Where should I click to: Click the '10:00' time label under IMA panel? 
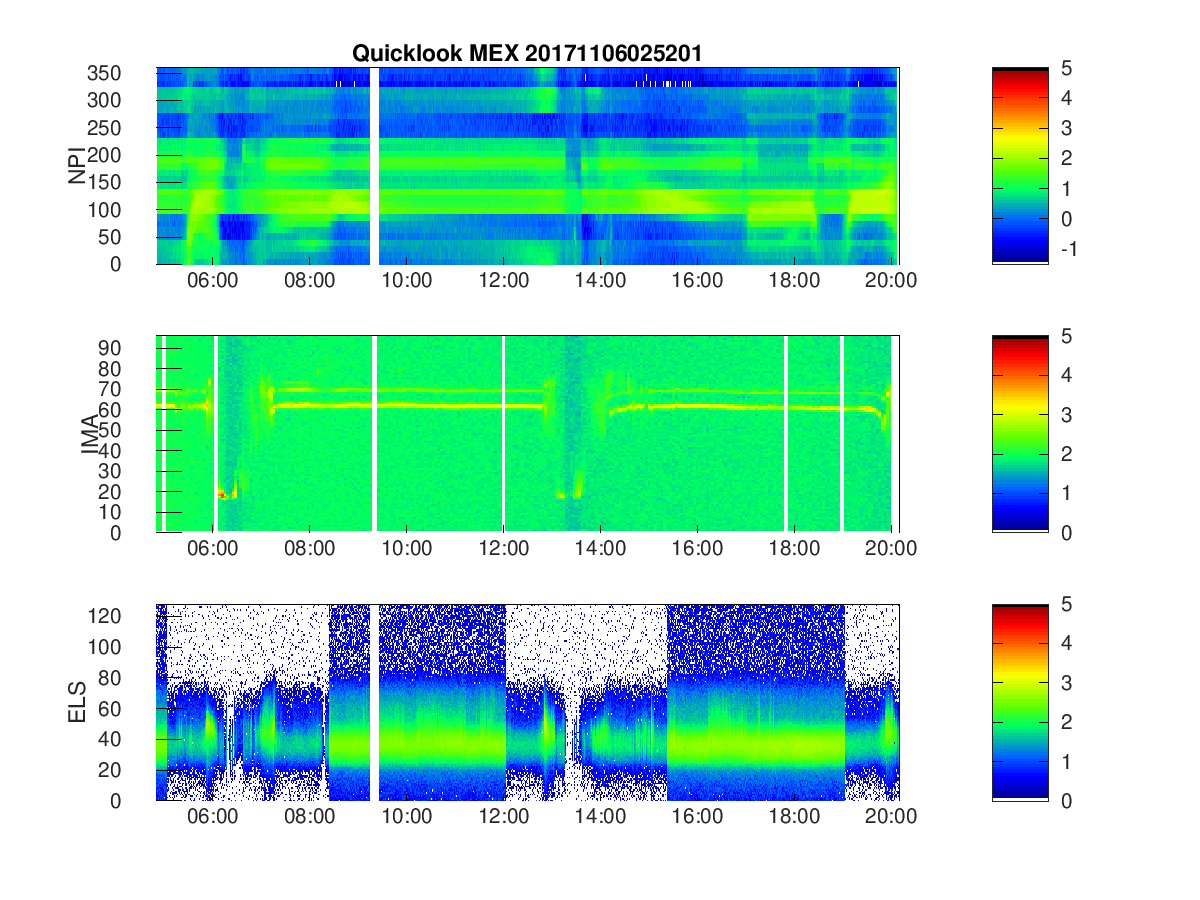tap(407, 549)
